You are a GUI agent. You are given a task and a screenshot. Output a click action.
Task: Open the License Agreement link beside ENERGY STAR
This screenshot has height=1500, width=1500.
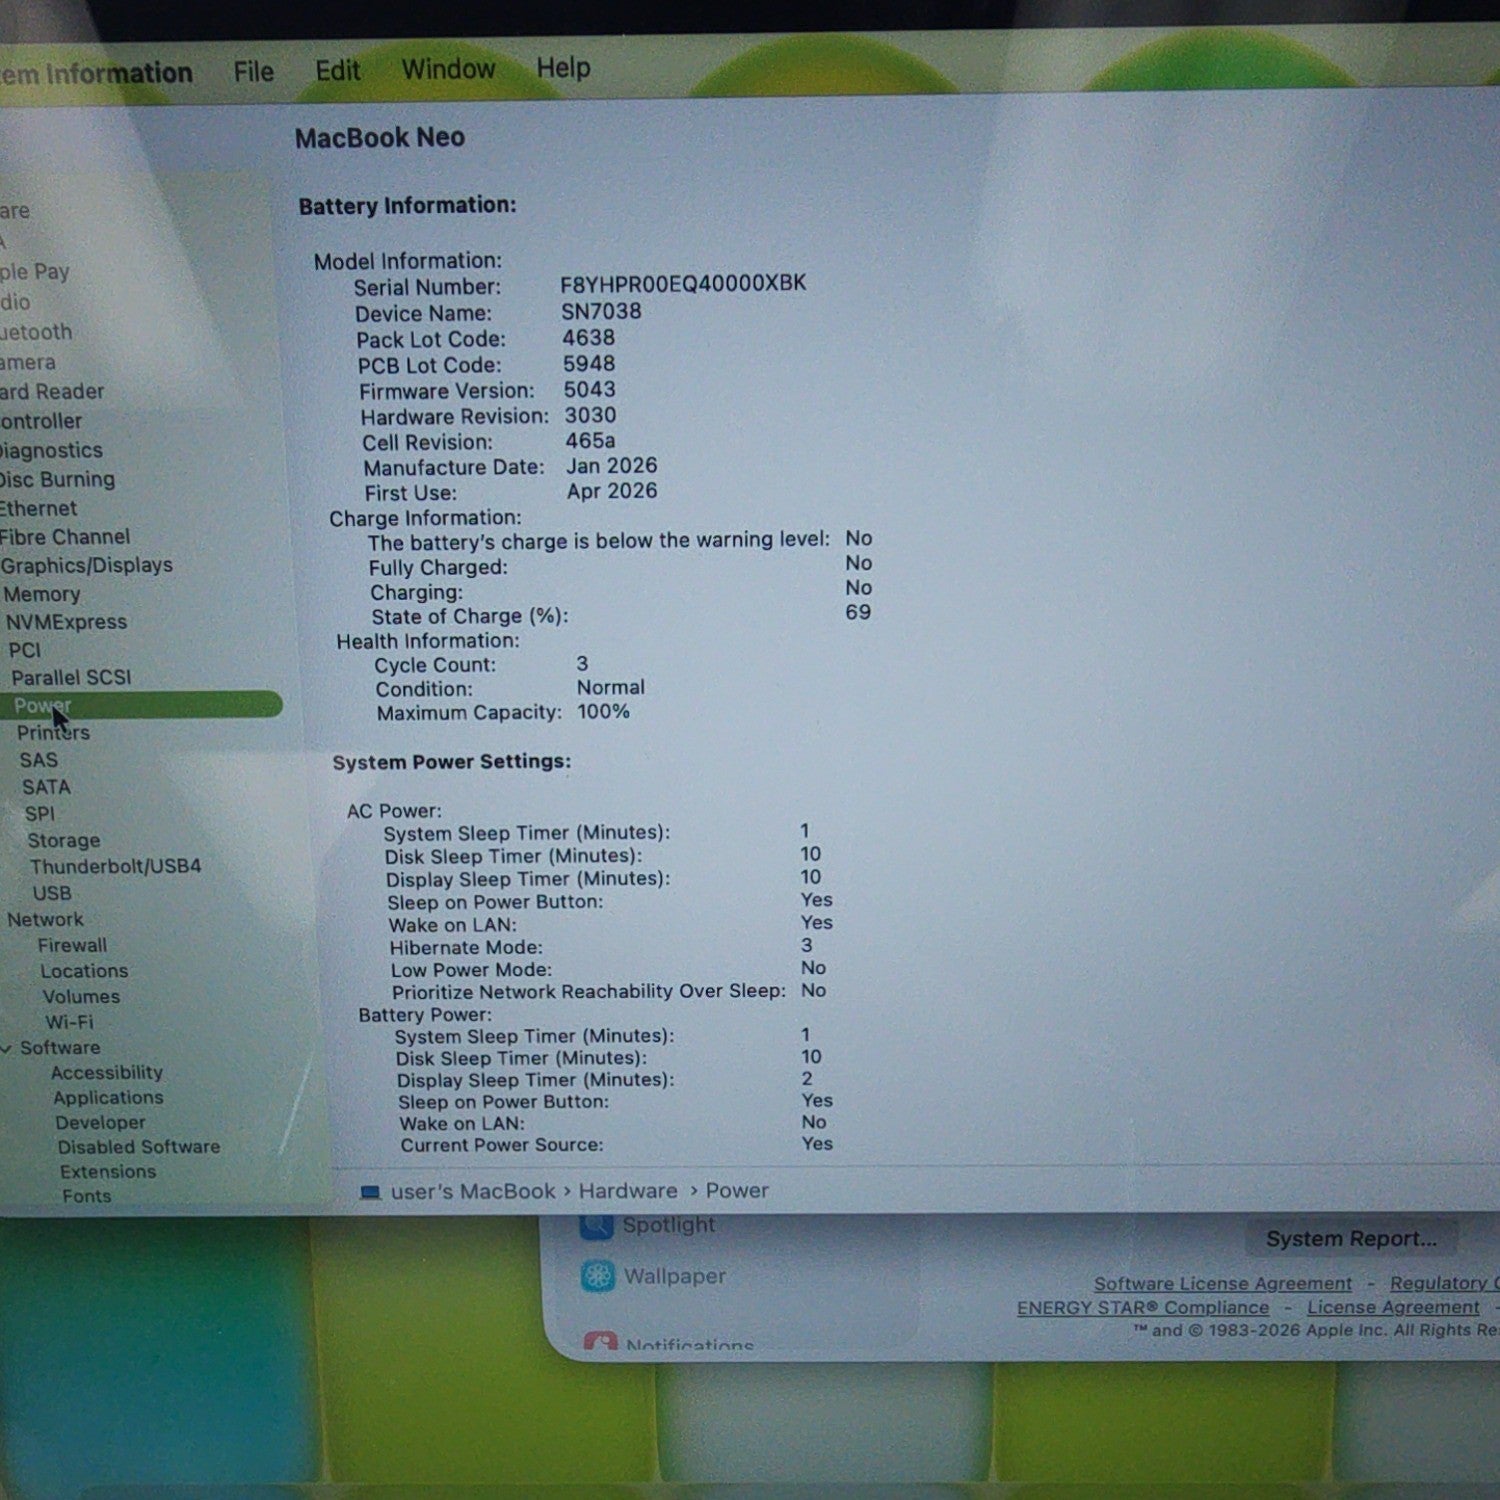(x=1393, y=1307)
